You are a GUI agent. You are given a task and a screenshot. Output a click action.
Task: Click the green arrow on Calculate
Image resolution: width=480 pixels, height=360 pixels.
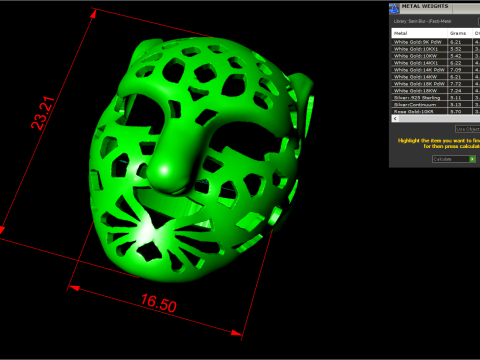tap(472, 159)
